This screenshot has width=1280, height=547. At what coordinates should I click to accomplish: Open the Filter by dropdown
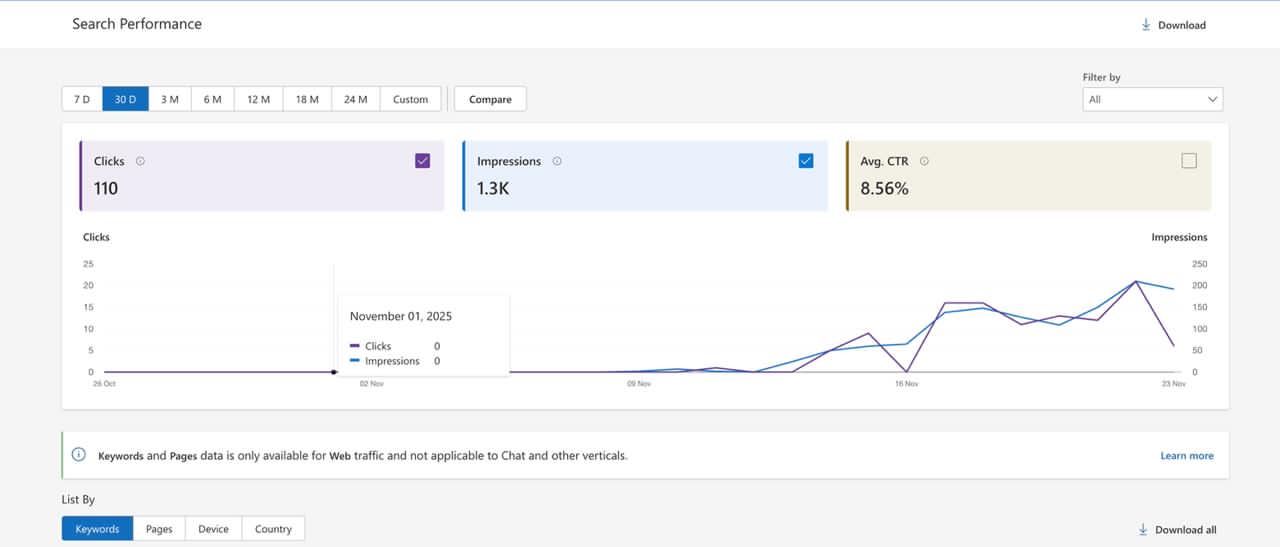[x=1152, y=99]
